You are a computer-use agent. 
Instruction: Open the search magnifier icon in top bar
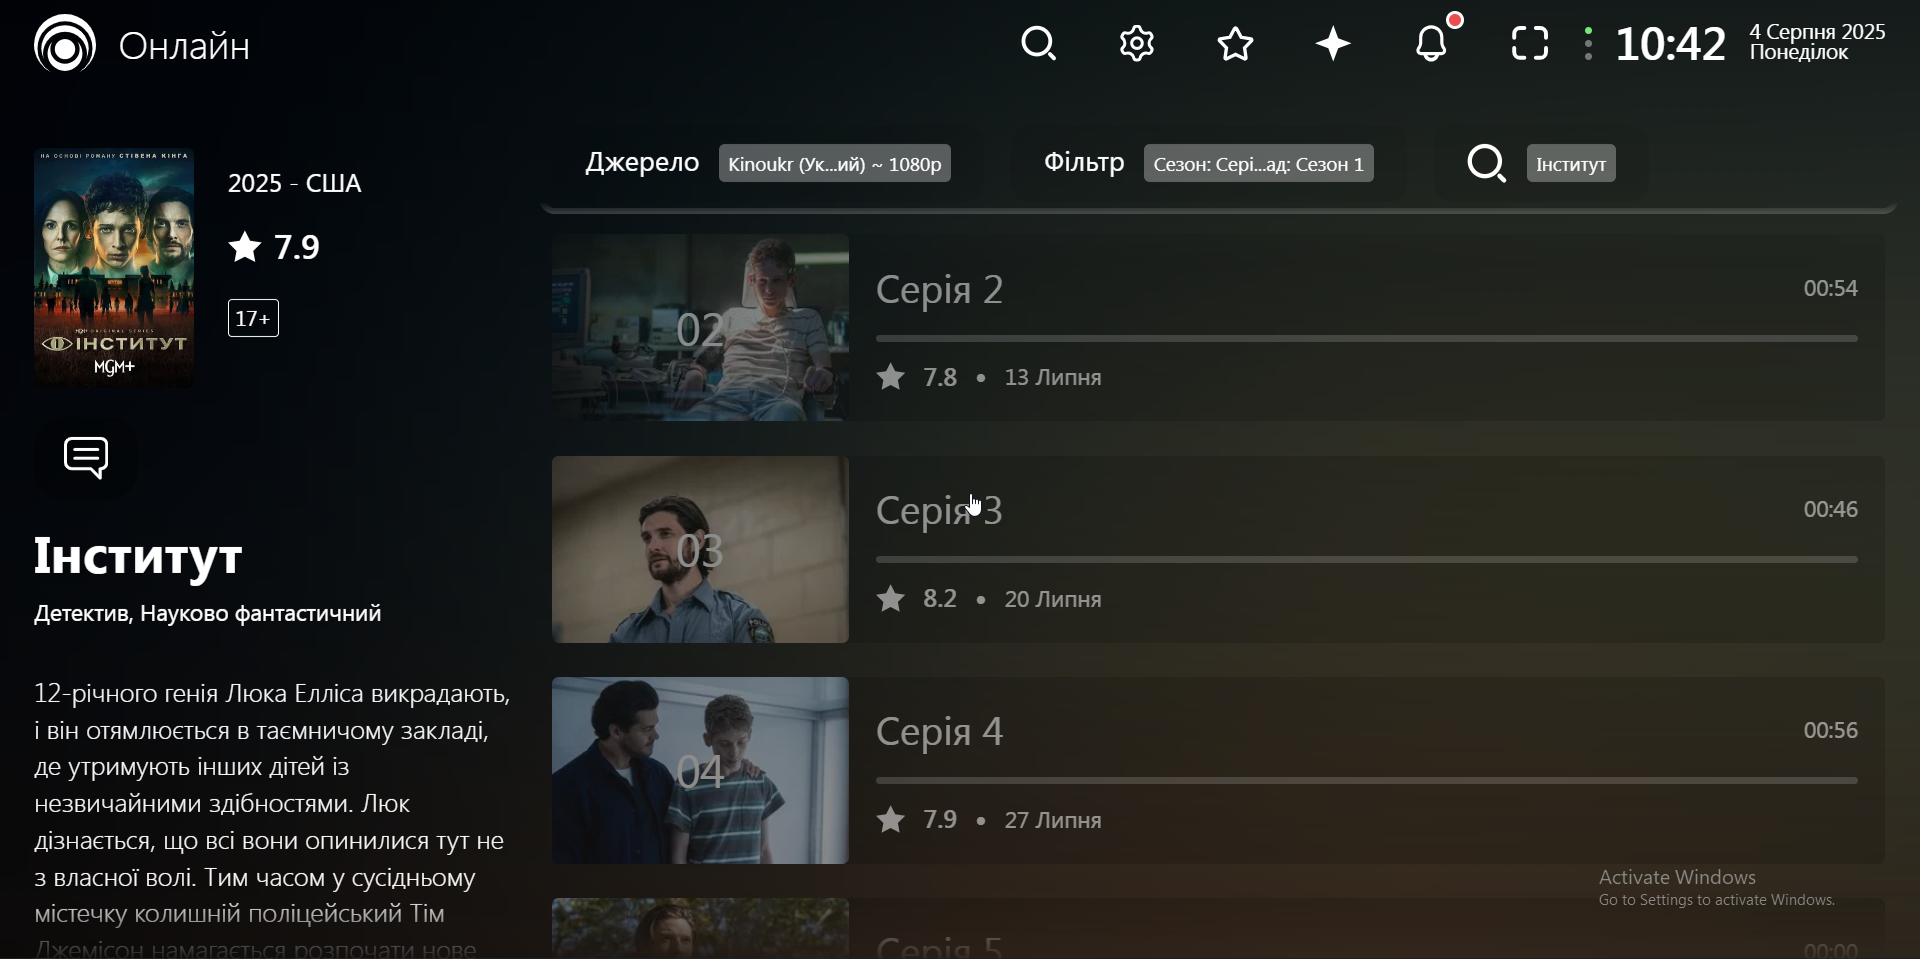[1039, 45]
